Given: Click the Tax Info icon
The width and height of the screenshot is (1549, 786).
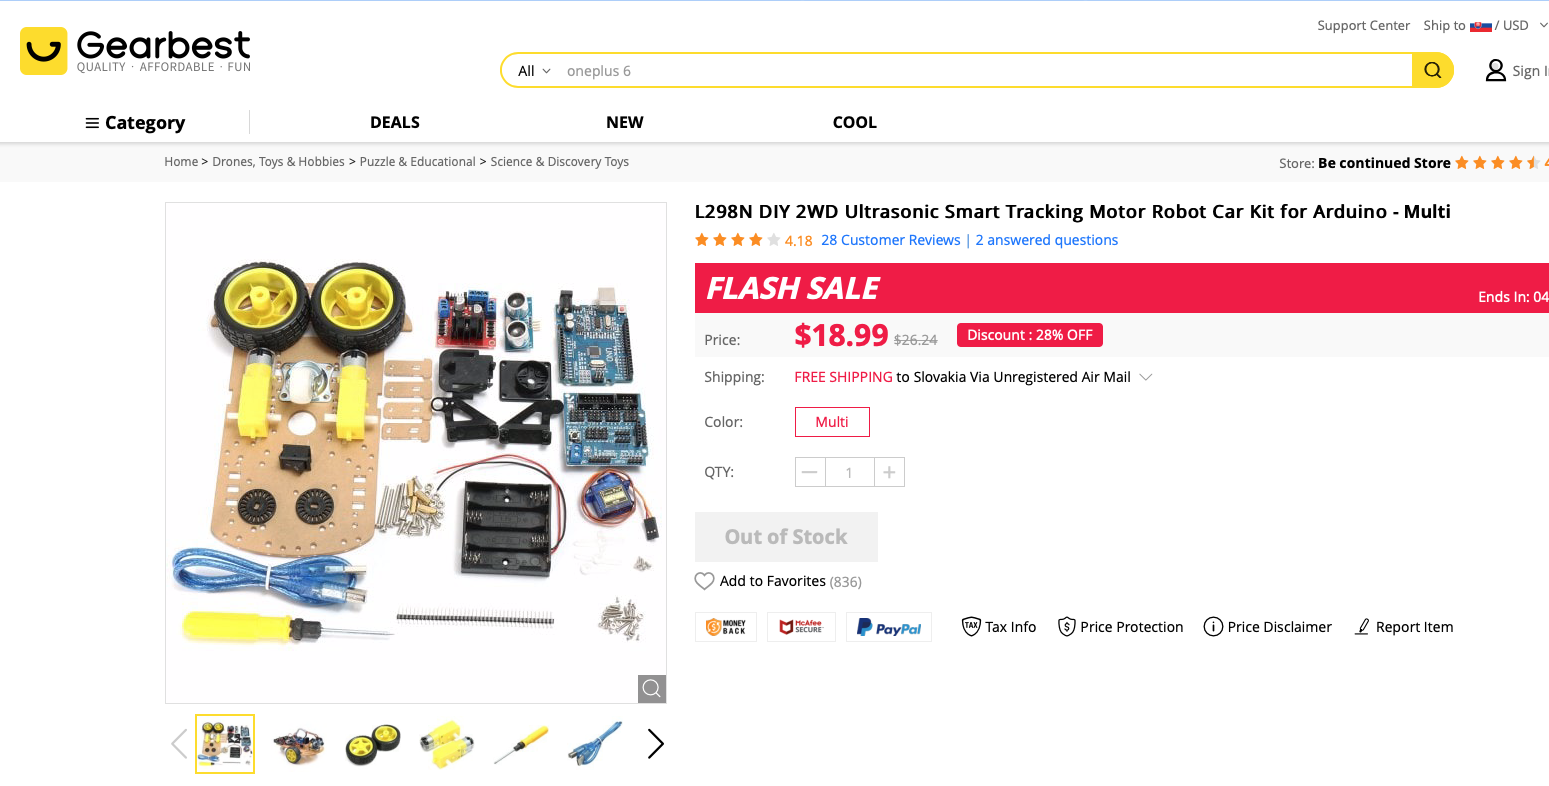Looking at the screenshot, I should click(971, 627).
